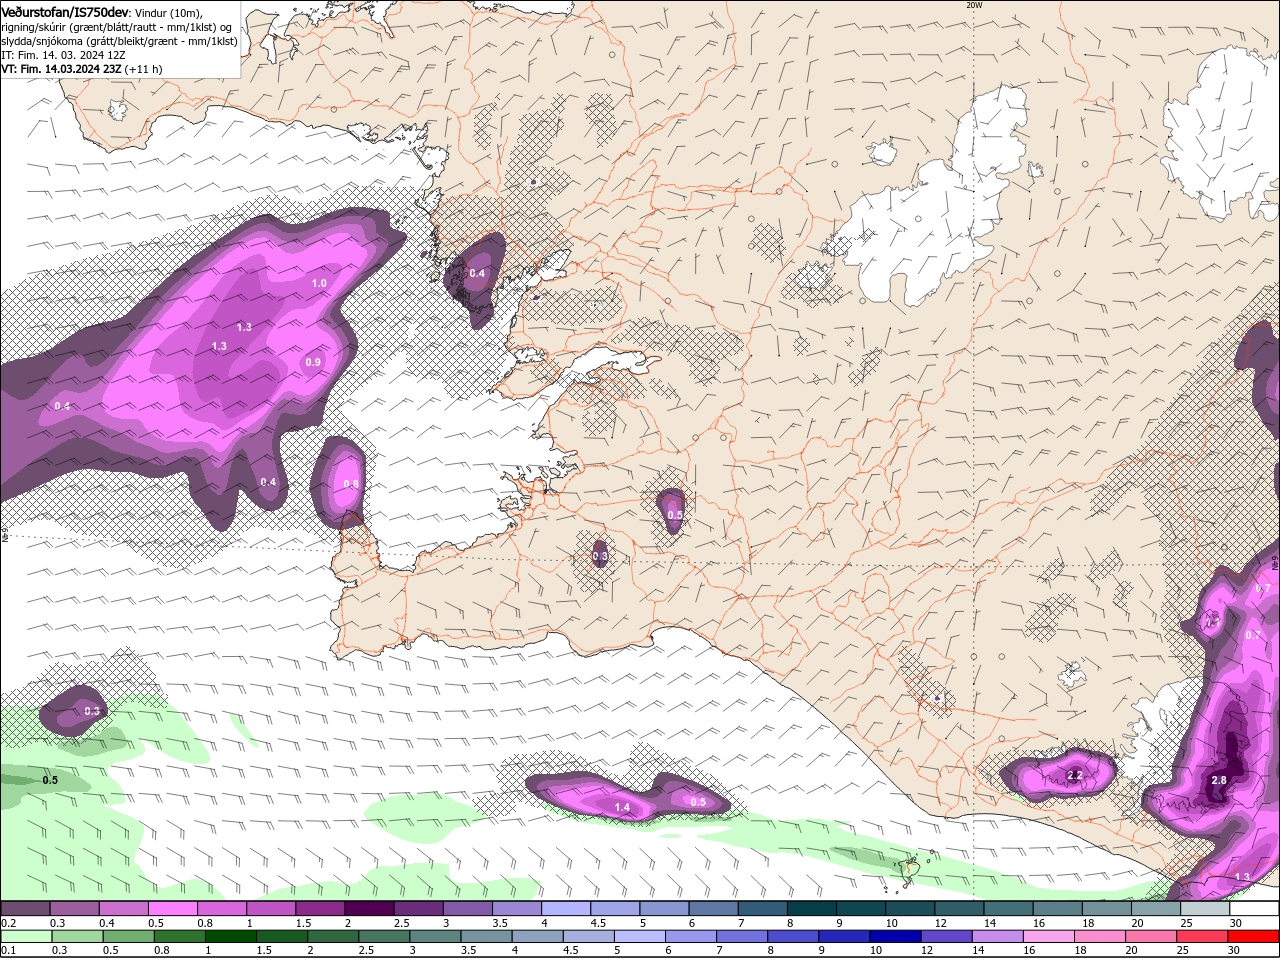Select the 9 swatch in the top snow legend
1280x958 pixels.
point(860,908)
